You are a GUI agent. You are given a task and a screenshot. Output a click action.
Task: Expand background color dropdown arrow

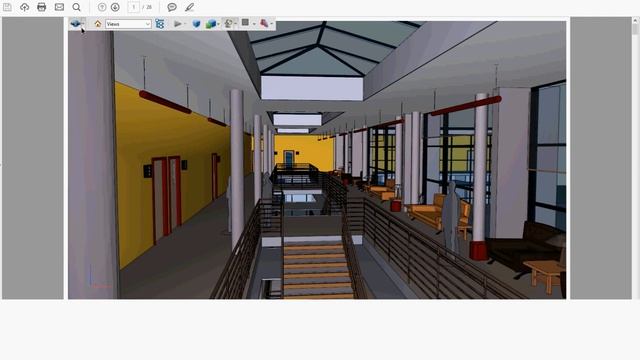(254, 24)
